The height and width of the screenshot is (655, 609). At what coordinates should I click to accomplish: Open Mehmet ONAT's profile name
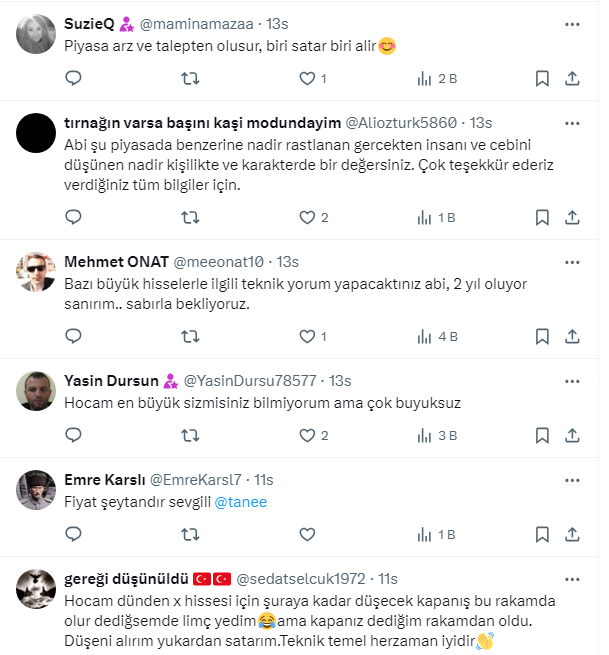click(x=116, y=261)
